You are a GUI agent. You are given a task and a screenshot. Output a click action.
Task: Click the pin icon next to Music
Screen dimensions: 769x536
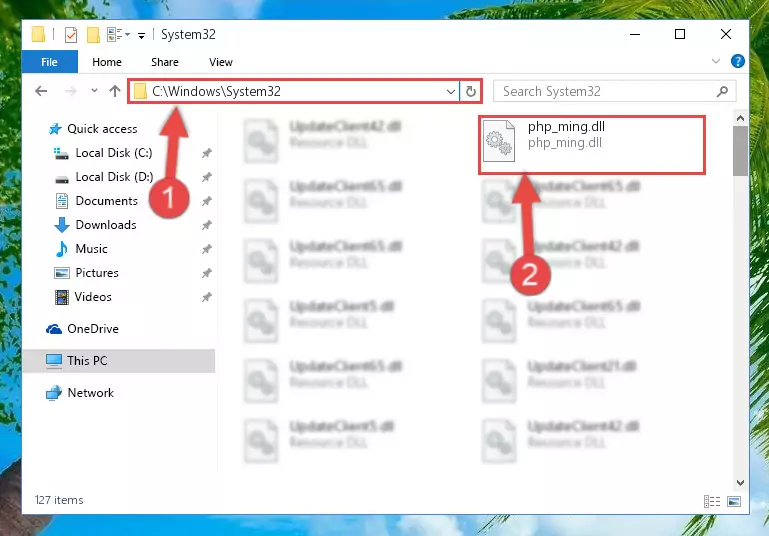click(x=206, y=249)
